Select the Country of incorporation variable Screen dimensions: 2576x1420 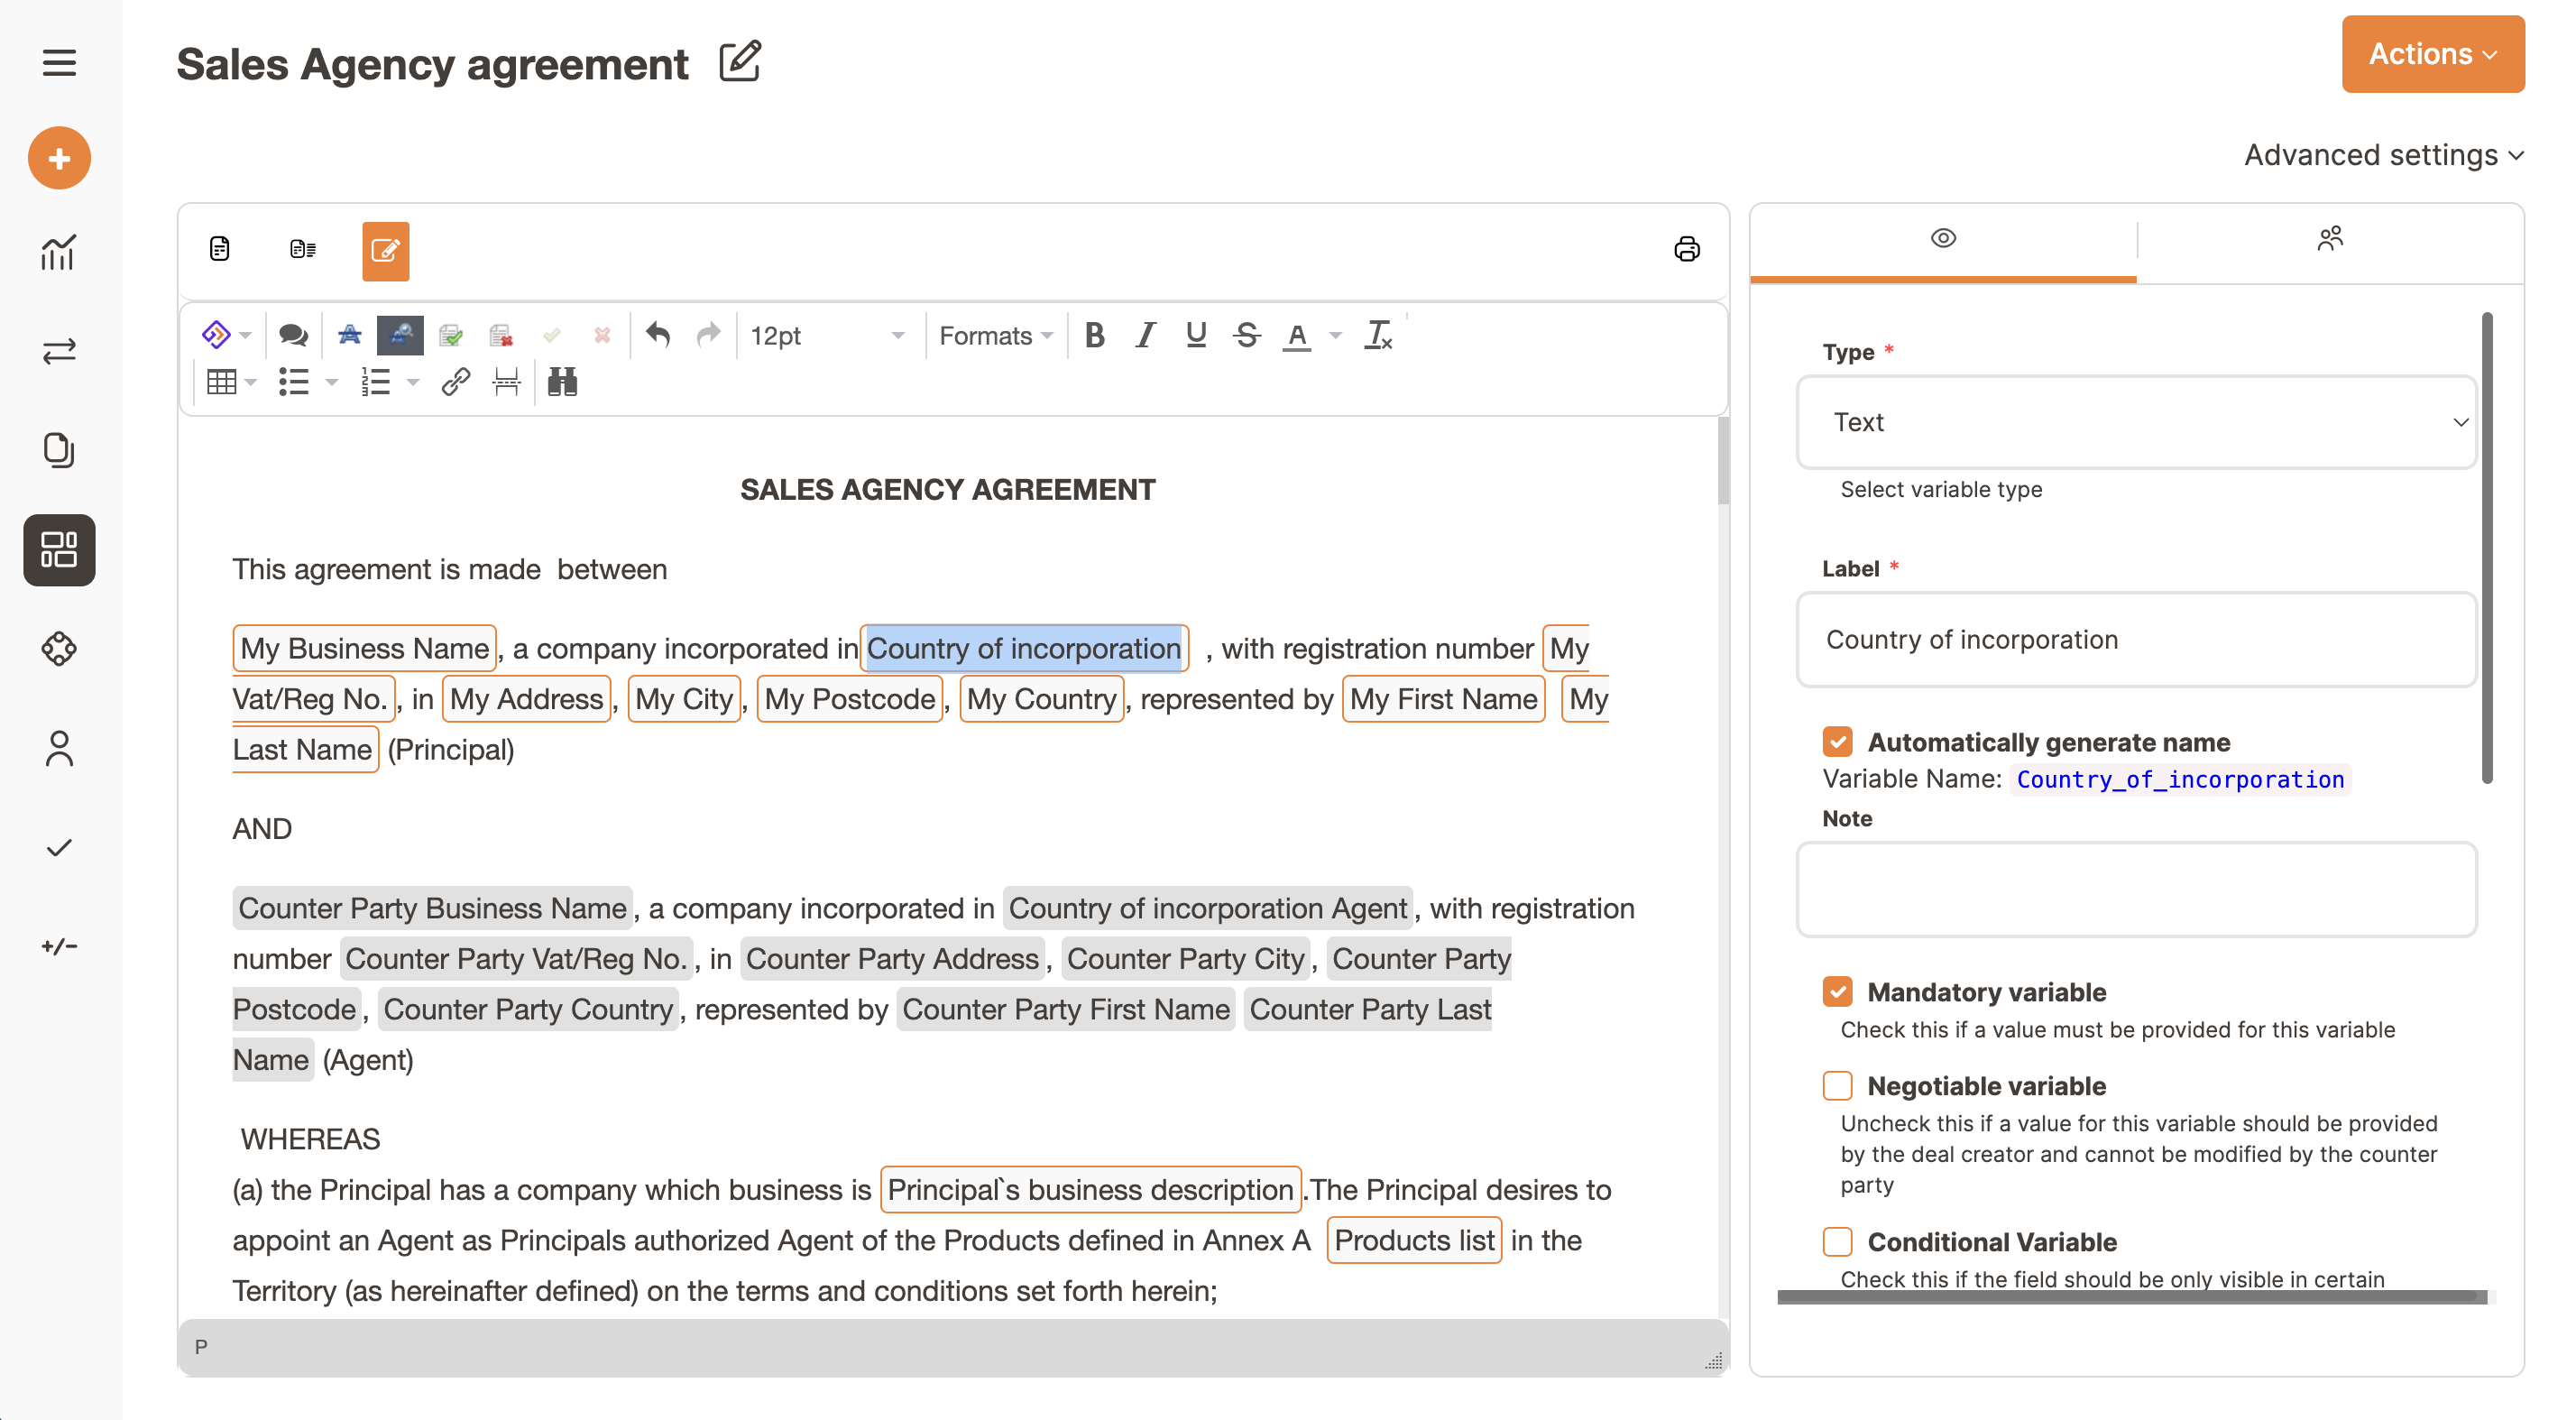[x=1024, y=649]
